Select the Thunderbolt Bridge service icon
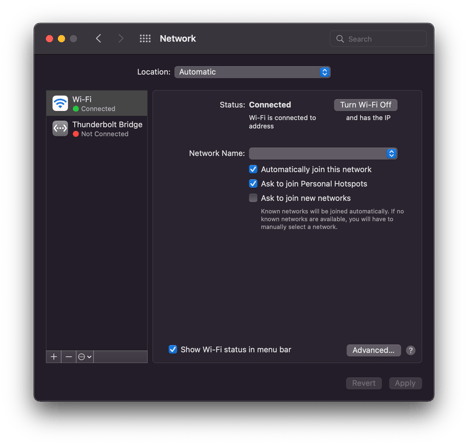 pyautogui.click(x=60, y=128)
